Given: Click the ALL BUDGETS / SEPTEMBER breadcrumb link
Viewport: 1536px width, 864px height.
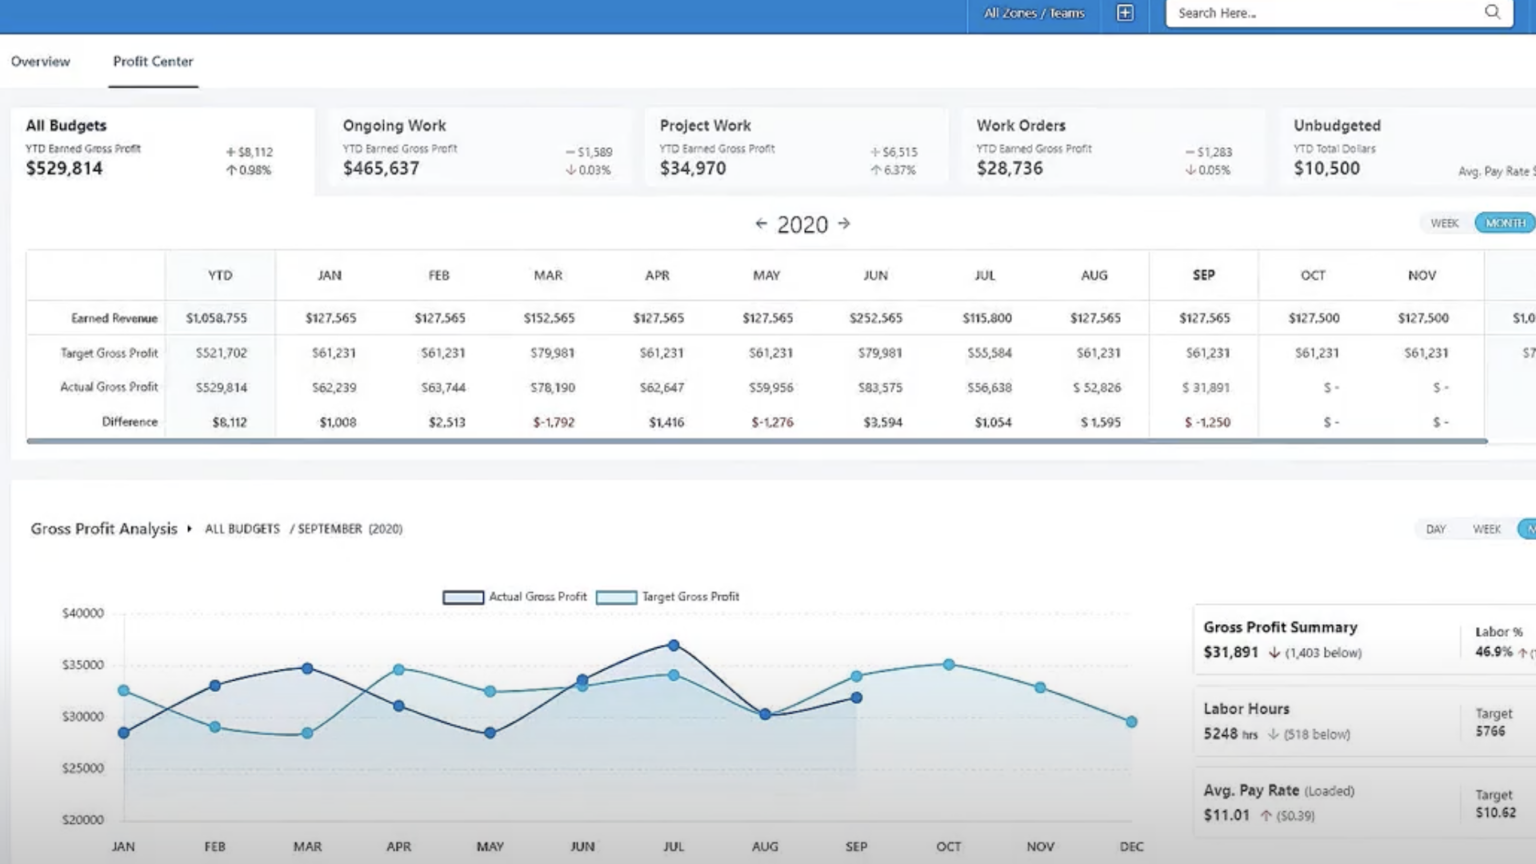Looking at the screenshot, I should pyautogui.click(x=283, y=529).
